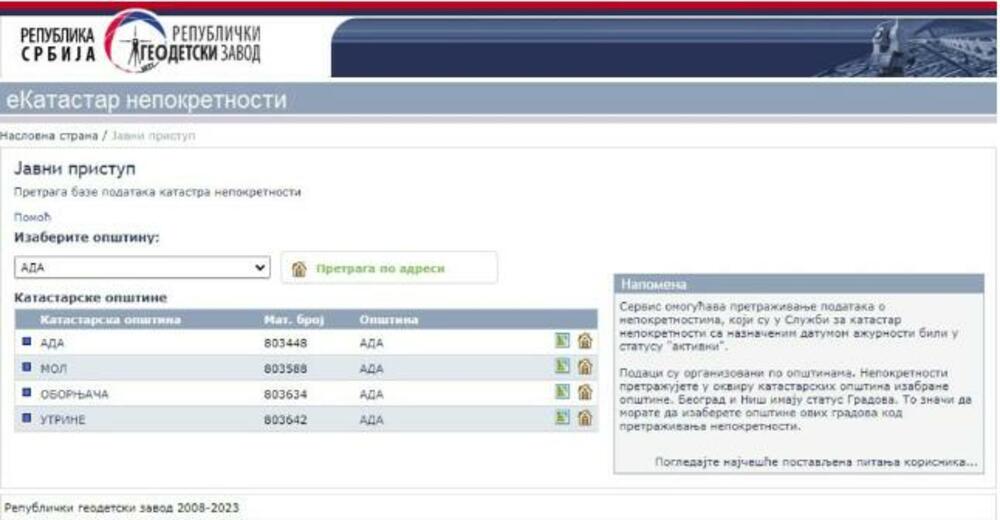Select cadastral municipality АДА
Viewport: 1000px width, 520px height.
[52, 343]
